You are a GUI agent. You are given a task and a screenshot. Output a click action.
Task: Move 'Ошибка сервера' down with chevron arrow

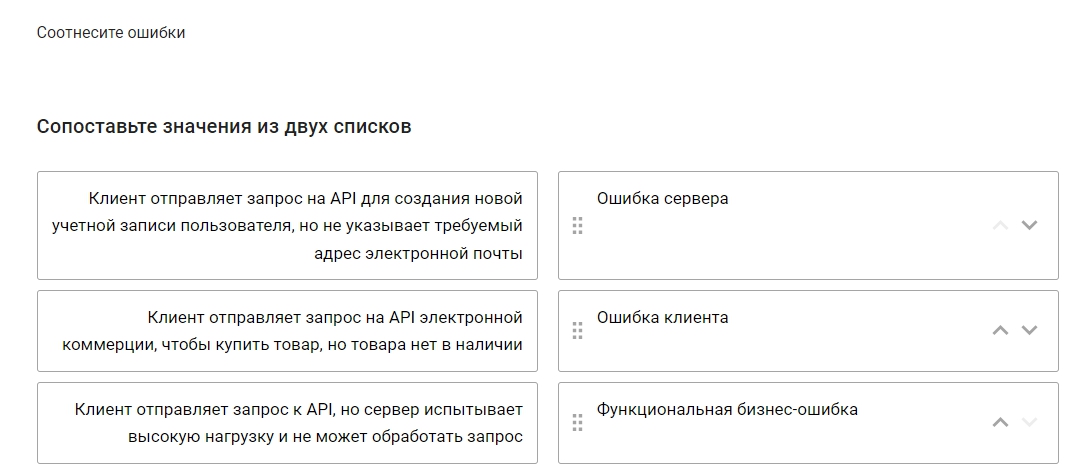pos(1029,225)
